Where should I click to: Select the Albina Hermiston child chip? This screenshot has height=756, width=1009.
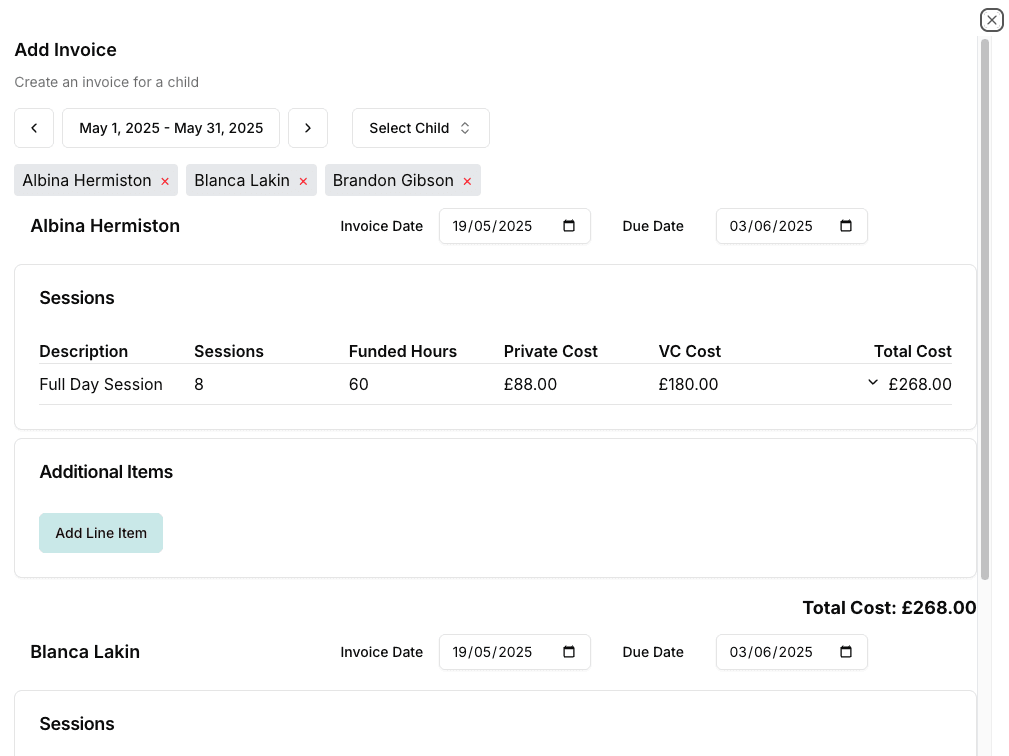tap(87, 181)
